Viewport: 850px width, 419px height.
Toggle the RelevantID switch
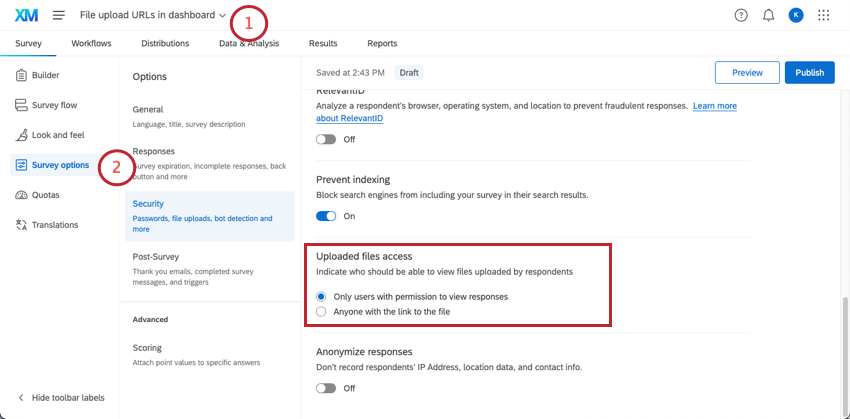(x=326, y=139)
